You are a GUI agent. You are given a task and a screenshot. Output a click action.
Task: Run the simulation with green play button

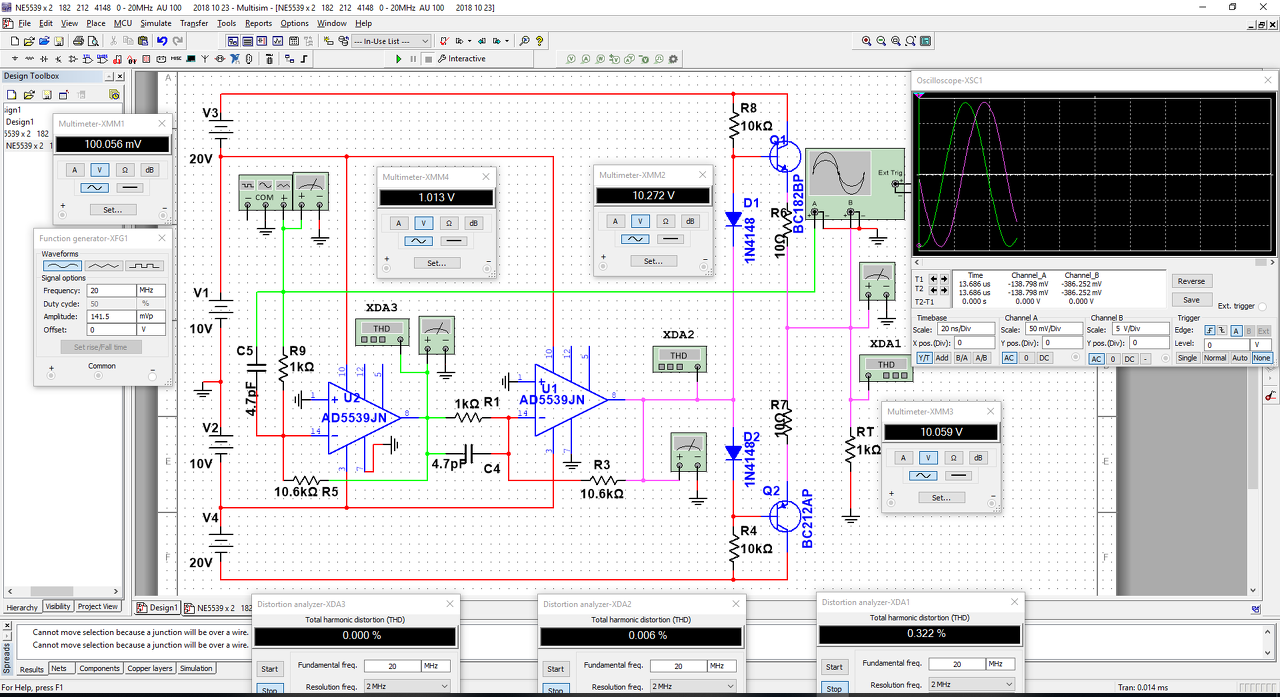[x=399, y=59]
